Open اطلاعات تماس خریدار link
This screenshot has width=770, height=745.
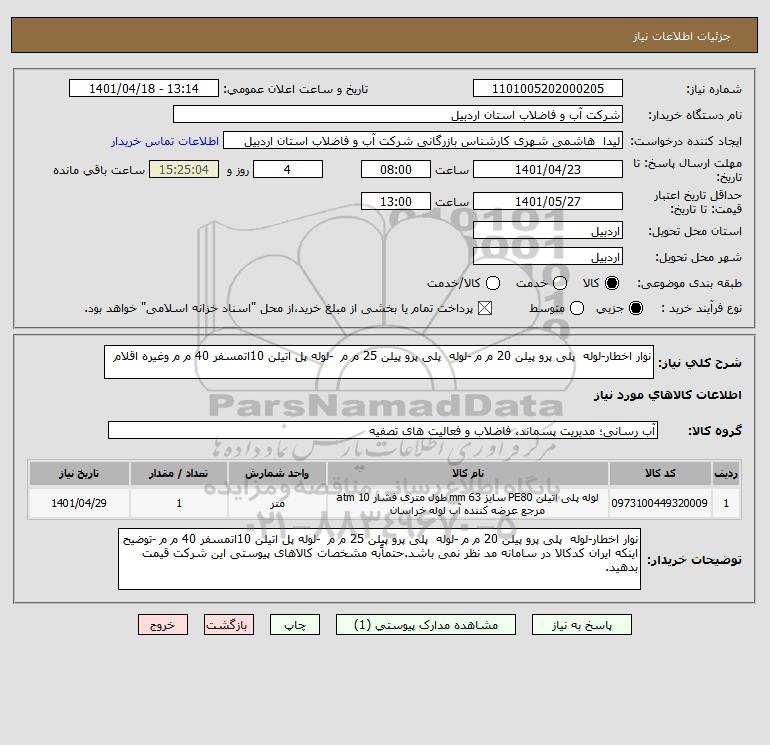click(165, 141)
